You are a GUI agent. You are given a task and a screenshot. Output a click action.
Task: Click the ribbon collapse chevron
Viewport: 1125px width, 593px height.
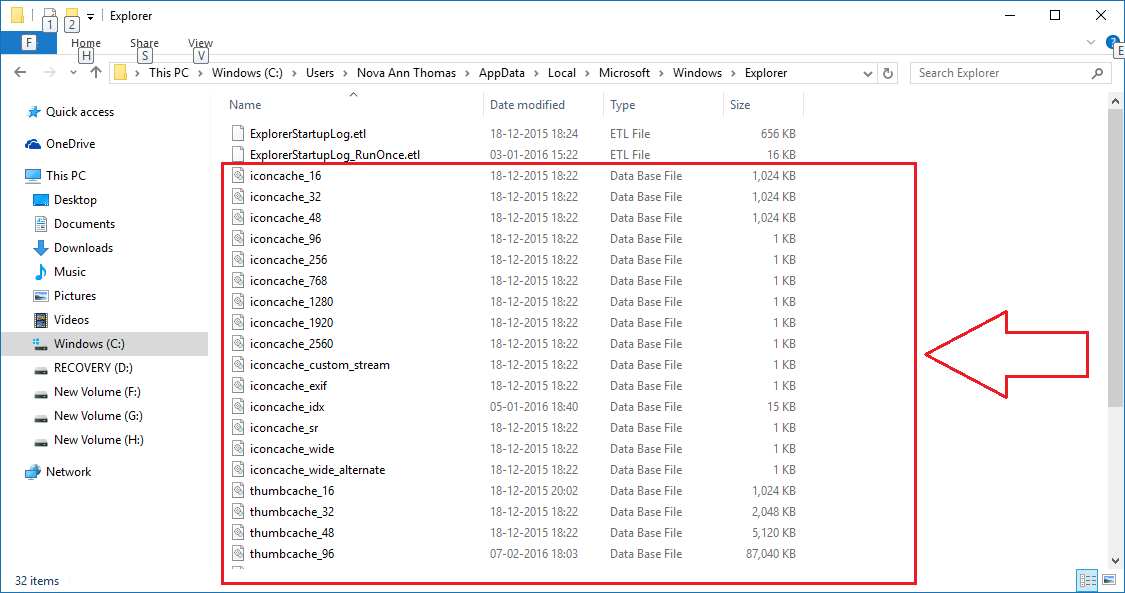click(x=1092, y=42)
